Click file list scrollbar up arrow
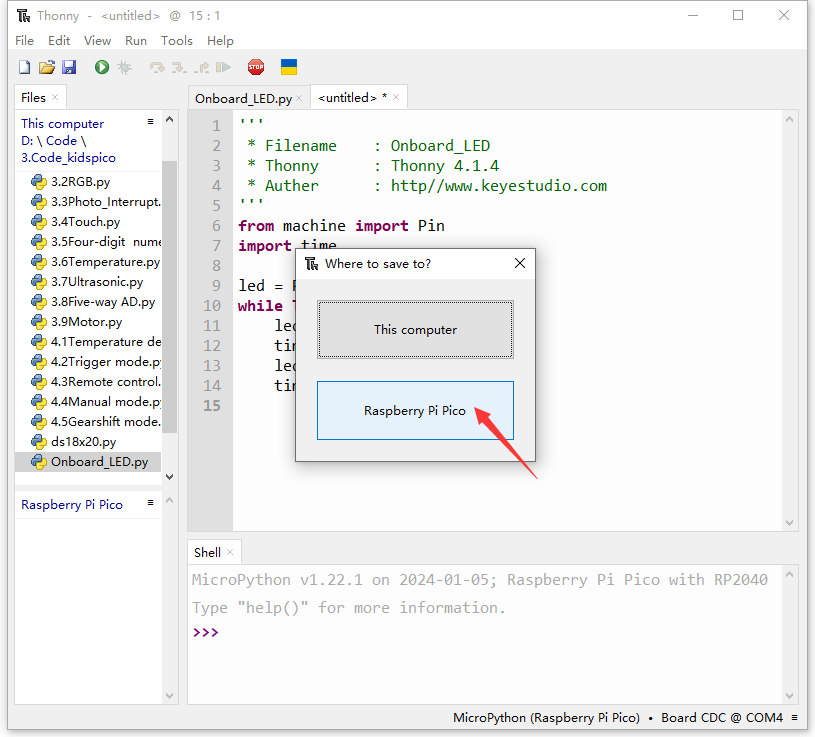This screenshot has height=737, width=815. tap(169, 120)
